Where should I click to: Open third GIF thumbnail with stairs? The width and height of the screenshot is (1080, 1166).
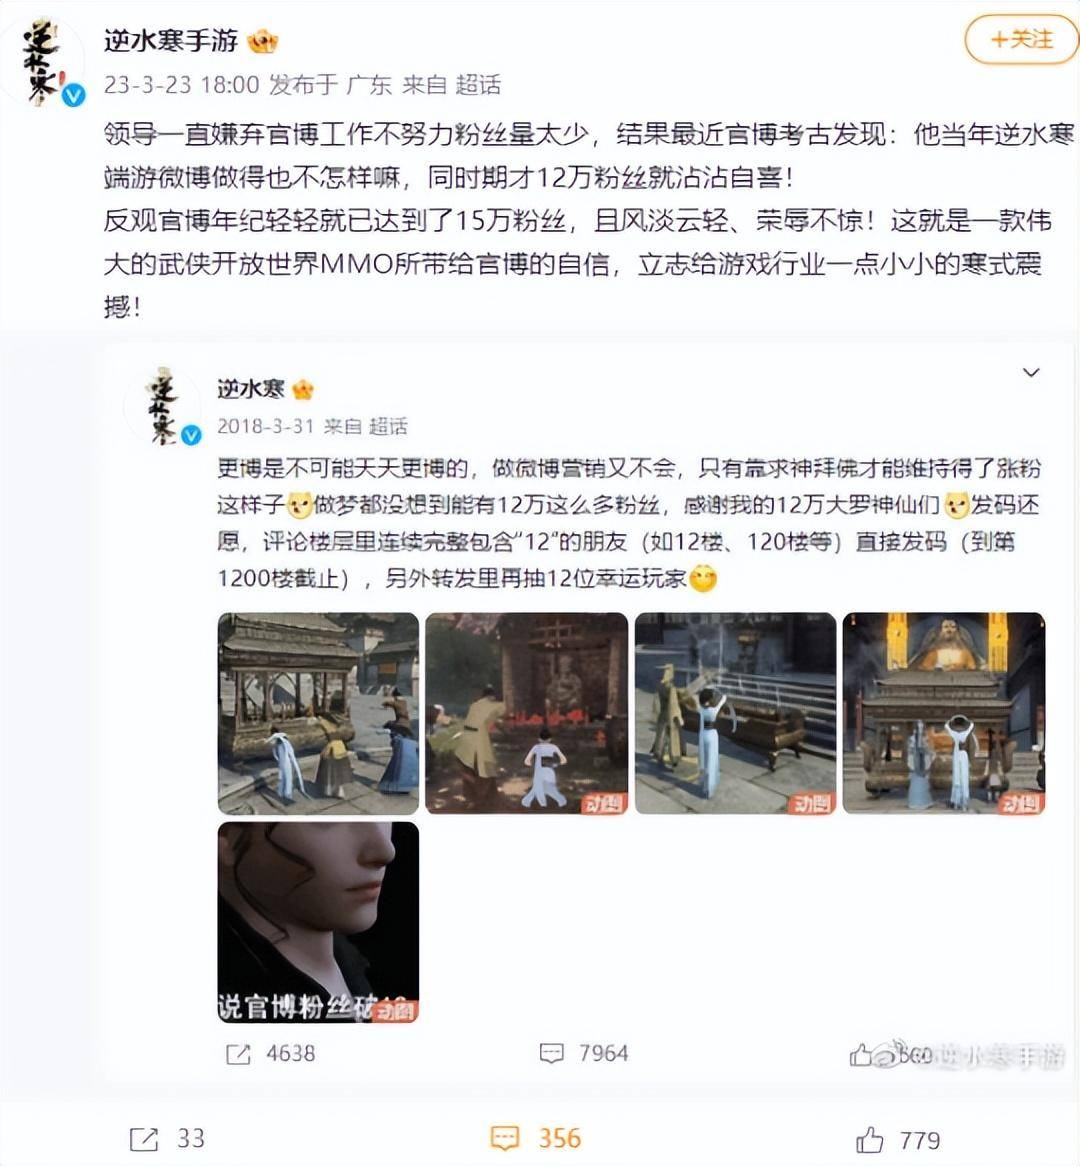pyautogui.click(x=736, y=713)
